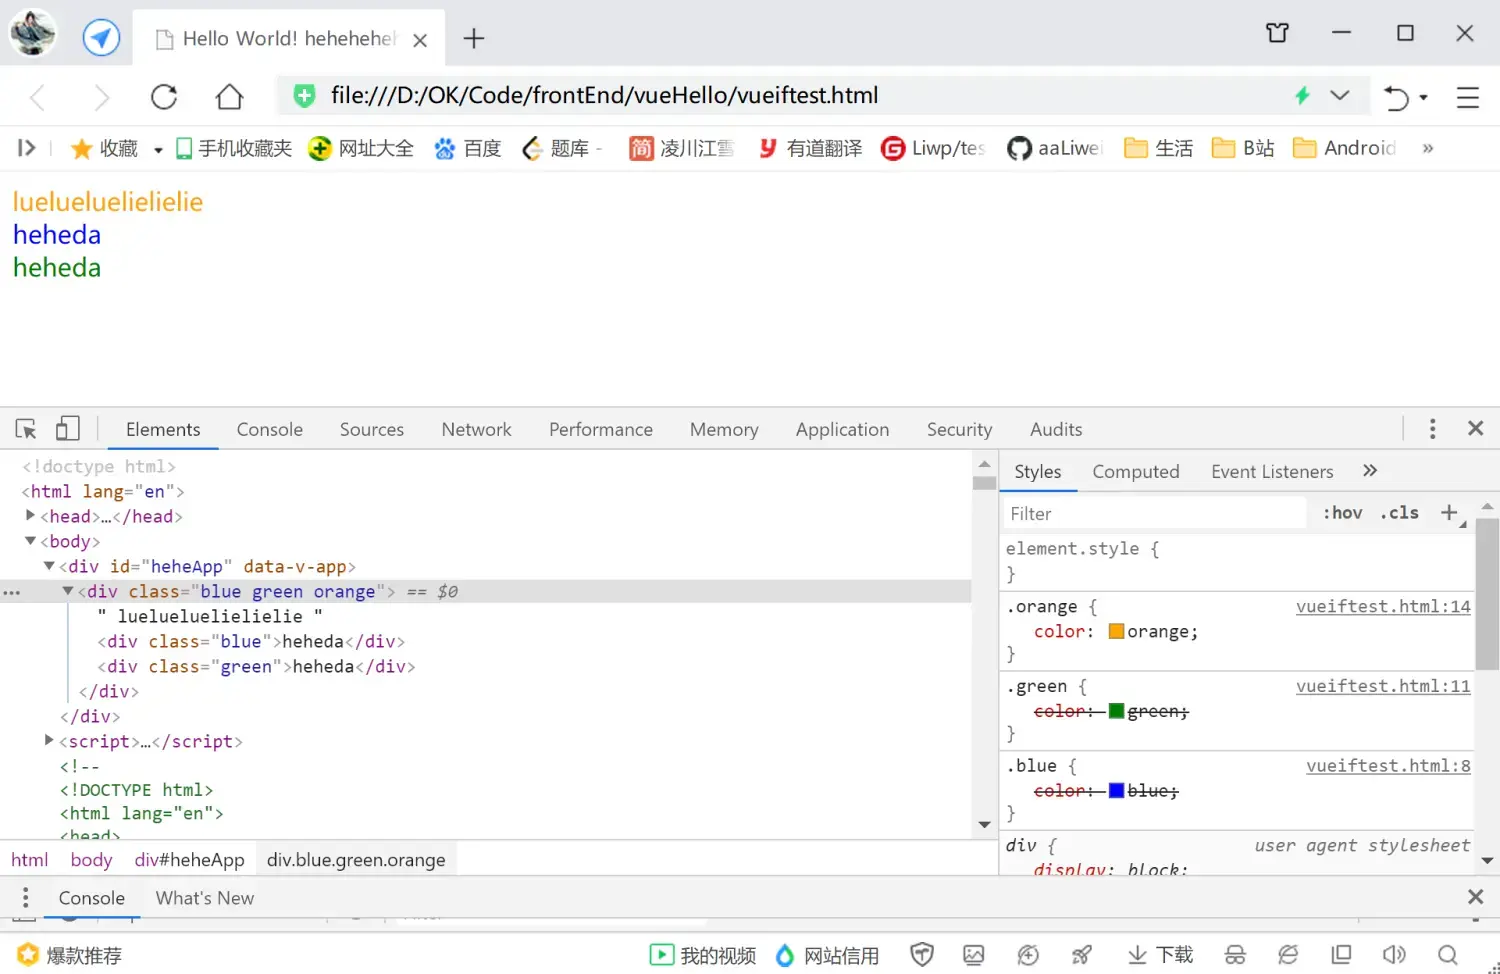Go back to previous page

tap(38, 97)
